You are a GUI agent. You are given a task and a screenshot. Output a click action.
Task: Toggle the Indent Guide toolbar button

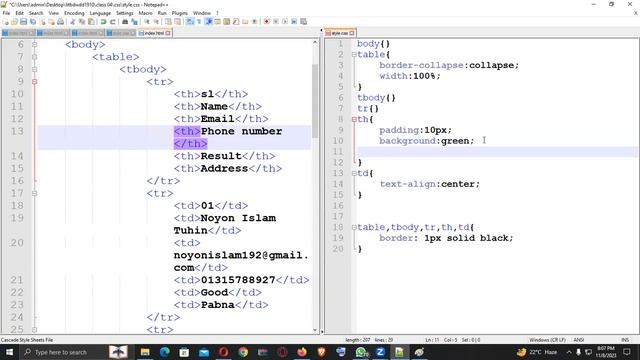[x=209, y=21]
